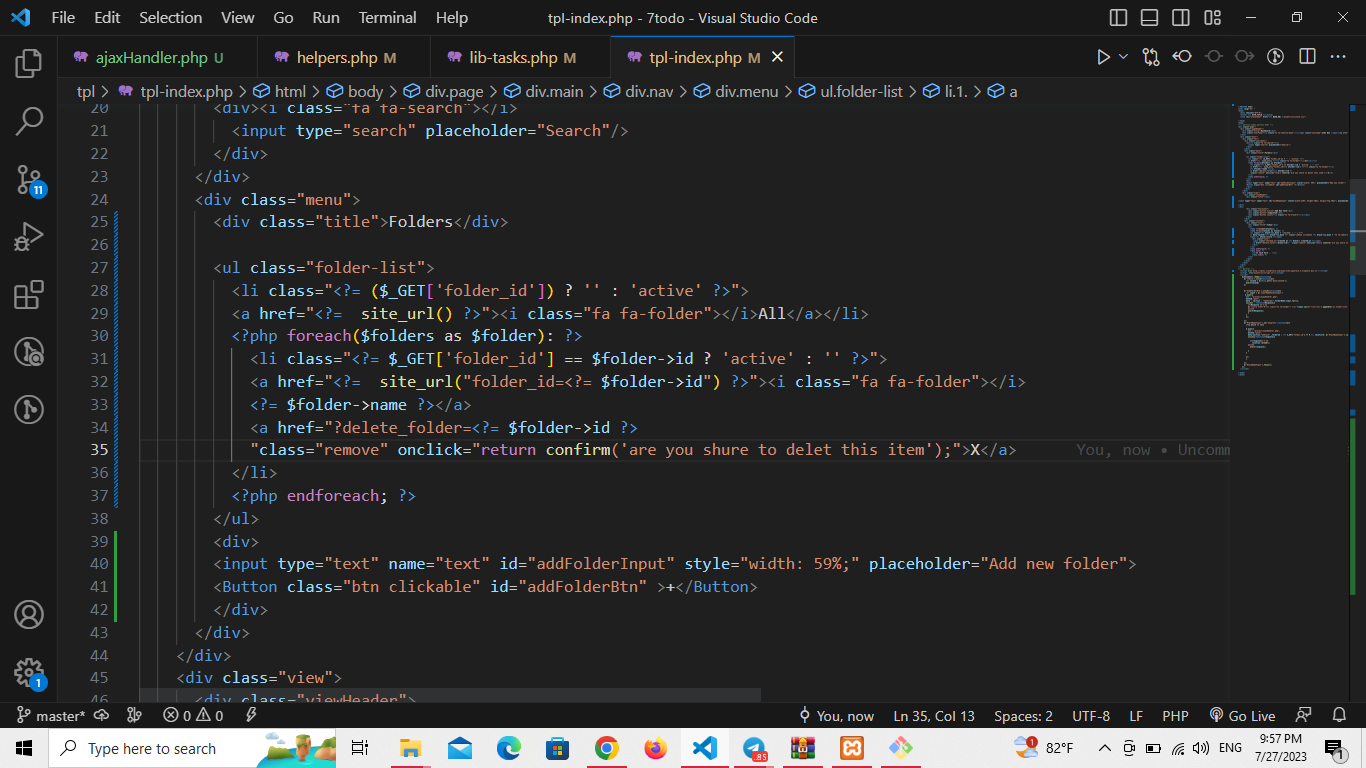1366x768 pixels.
Task: Open the GitLens icon in activity bar
Action: tap(29, 352)
